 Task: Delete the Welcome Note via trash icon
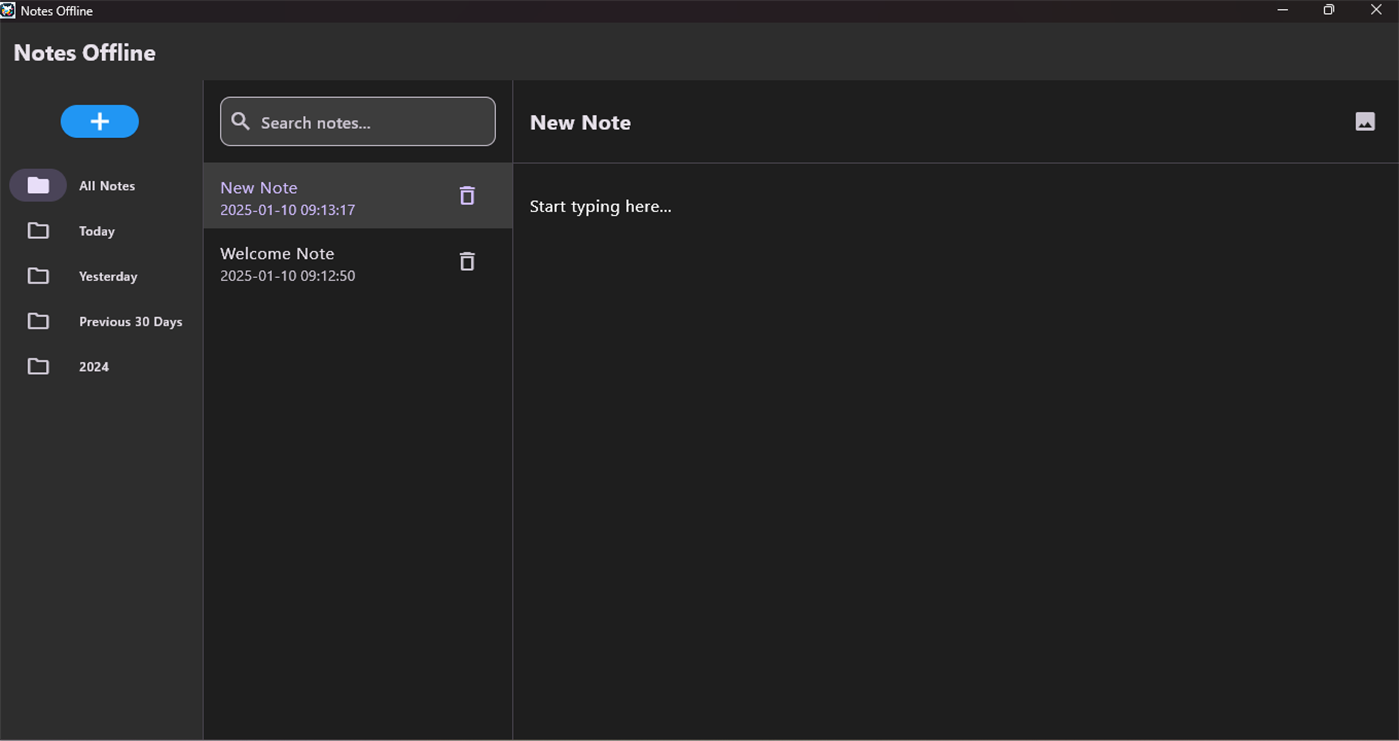pos(467,262)
